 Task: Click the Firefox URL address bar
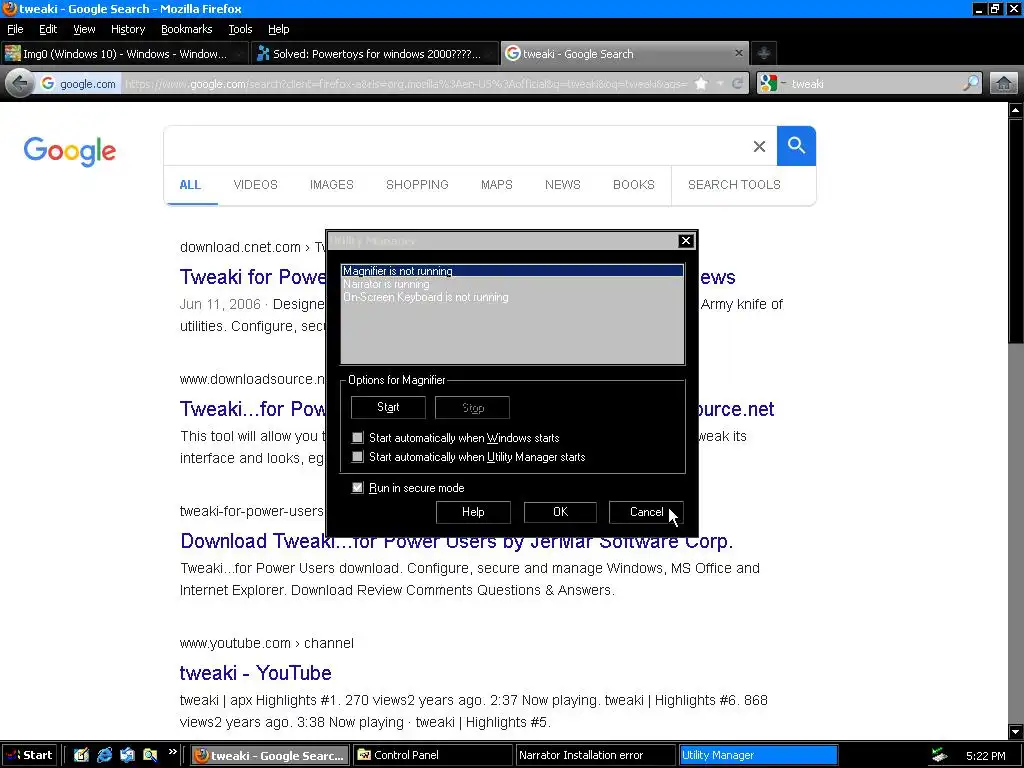[x=405, y=84]
